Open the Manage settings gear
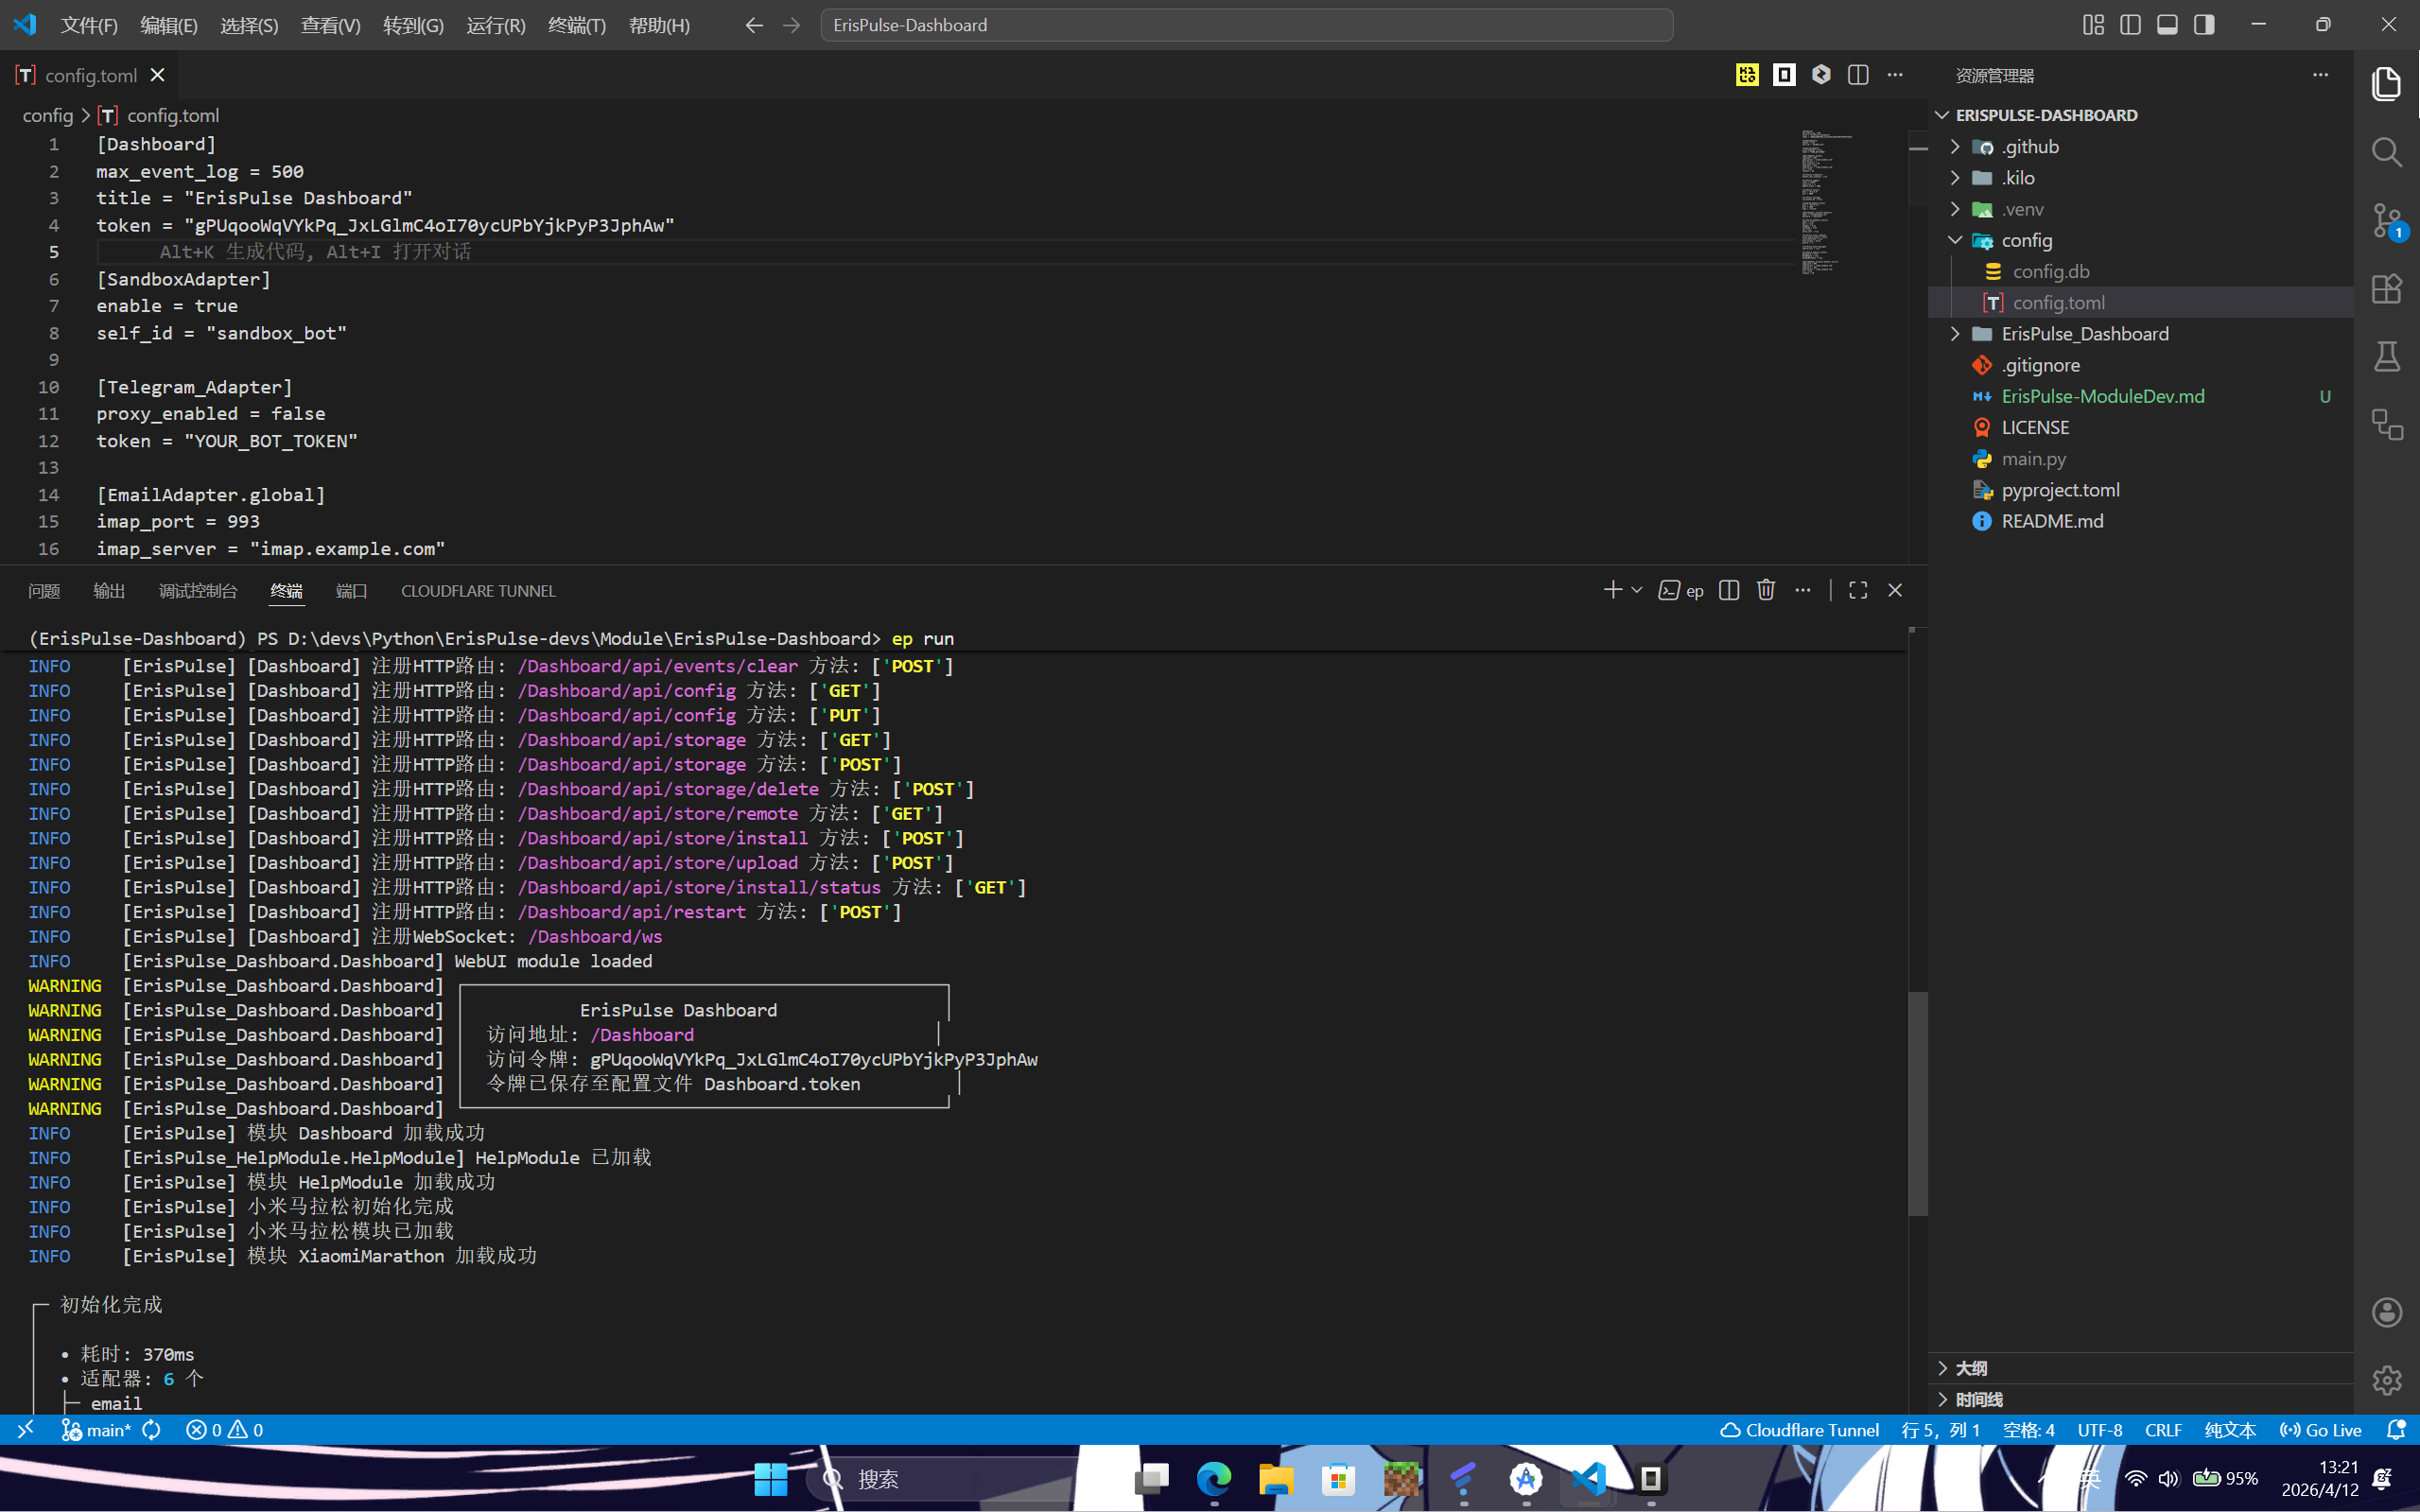This screenshot has height=1512, width=2420. tap(2386, 1380)
